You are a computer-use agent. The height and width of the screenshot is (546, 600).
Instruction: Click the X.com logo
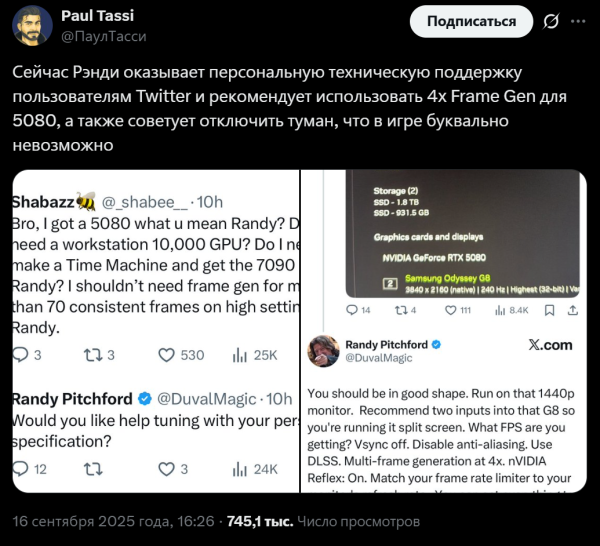pos(549,345)
